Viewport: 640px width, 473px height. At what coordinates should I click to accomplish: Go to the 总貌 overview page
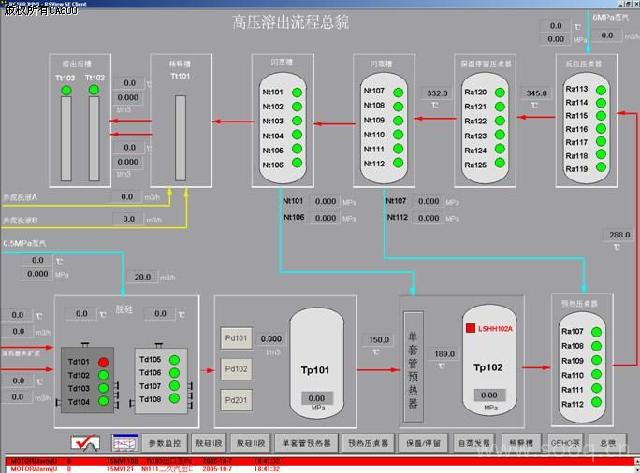point(606,441)
